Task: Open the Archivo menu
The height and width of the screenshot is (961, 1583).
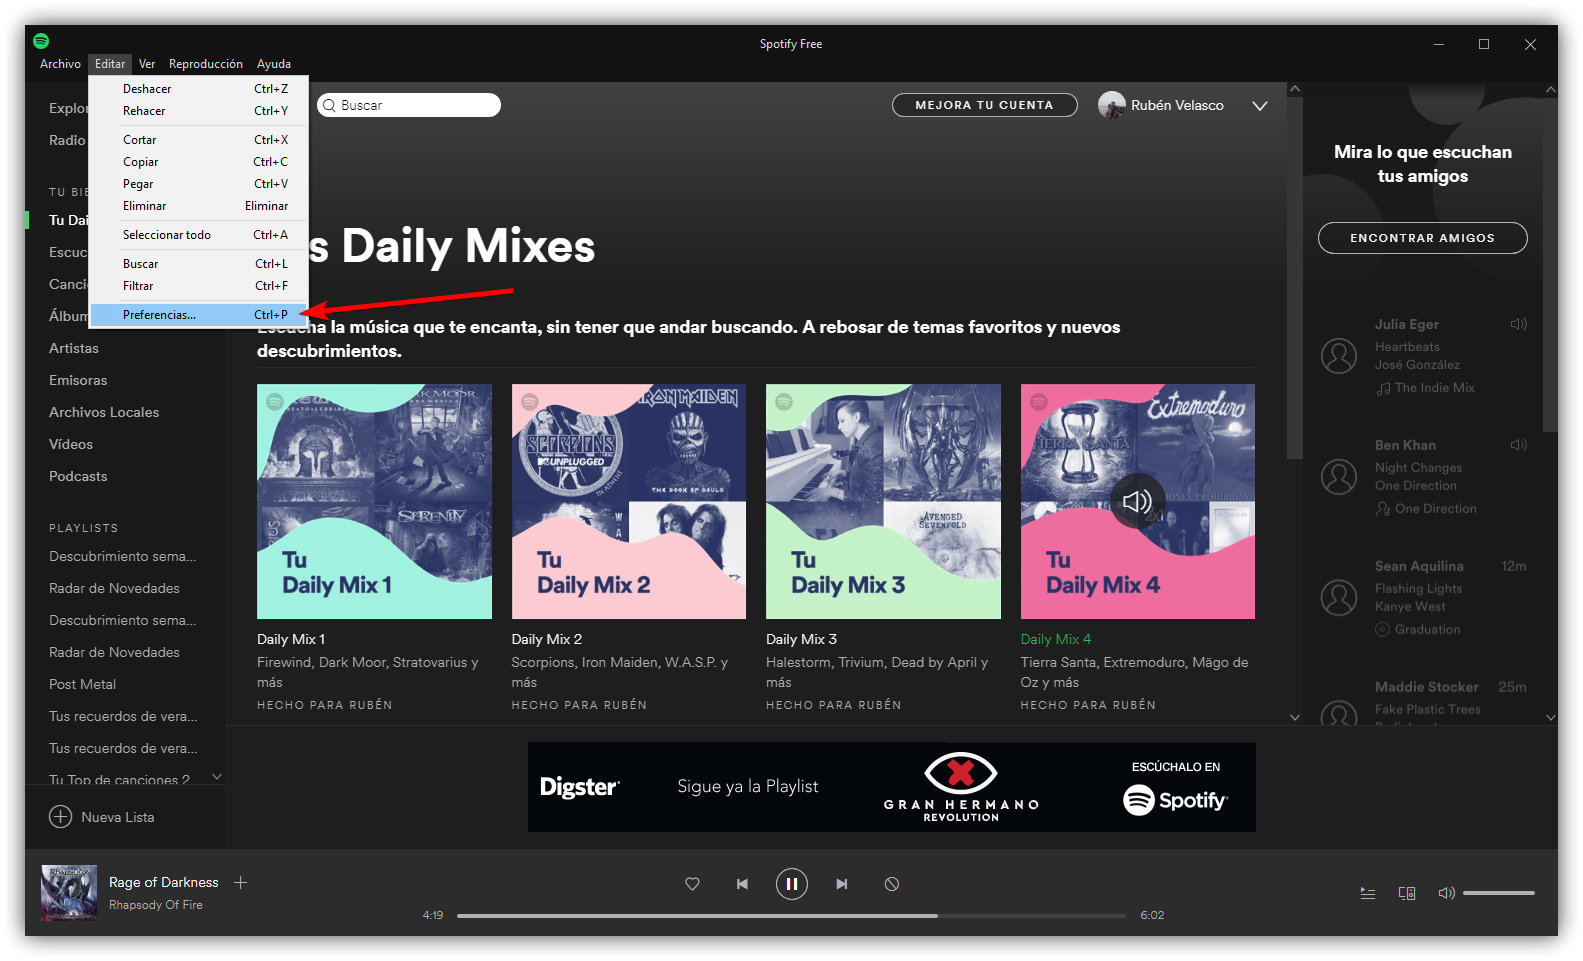Action: click(60, 64)
